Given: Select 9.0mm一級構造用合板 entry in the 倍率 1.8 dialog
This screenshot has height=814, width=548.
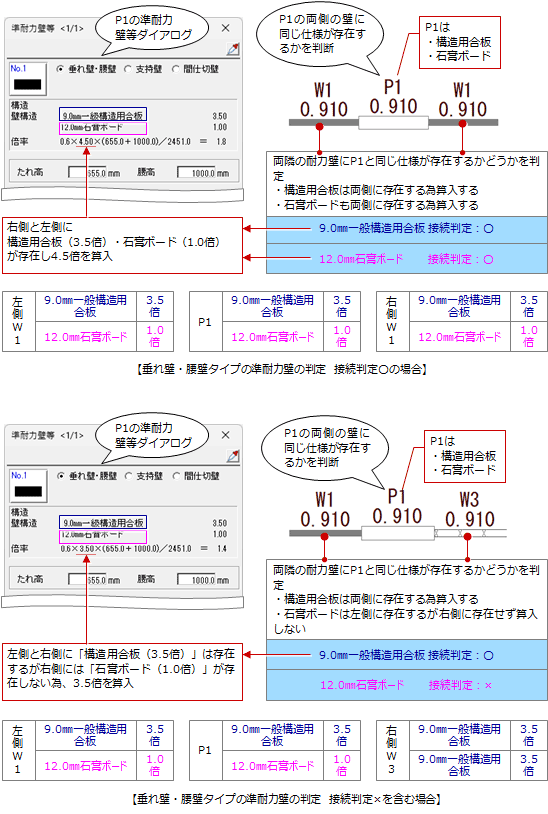Looking at the screenshot, I should (x=103, y=115).
